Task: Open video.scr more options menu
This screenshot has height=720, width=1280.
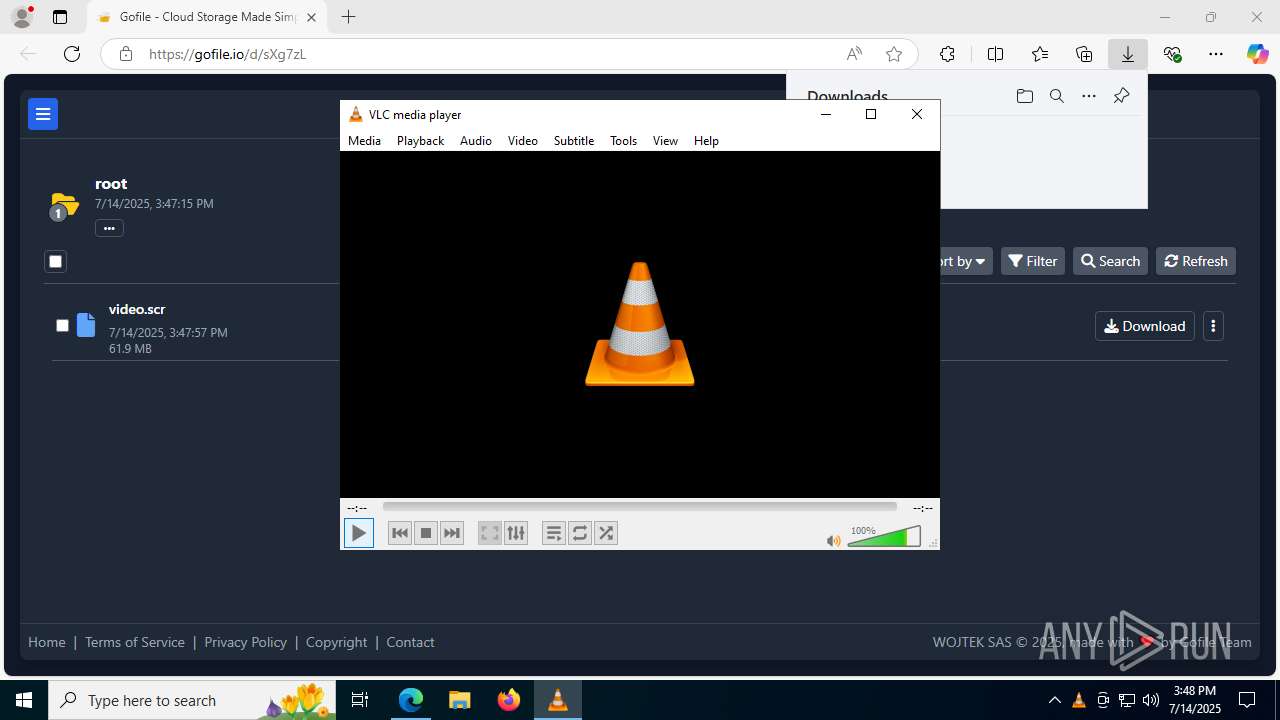Action: [x=1213, y=326]
